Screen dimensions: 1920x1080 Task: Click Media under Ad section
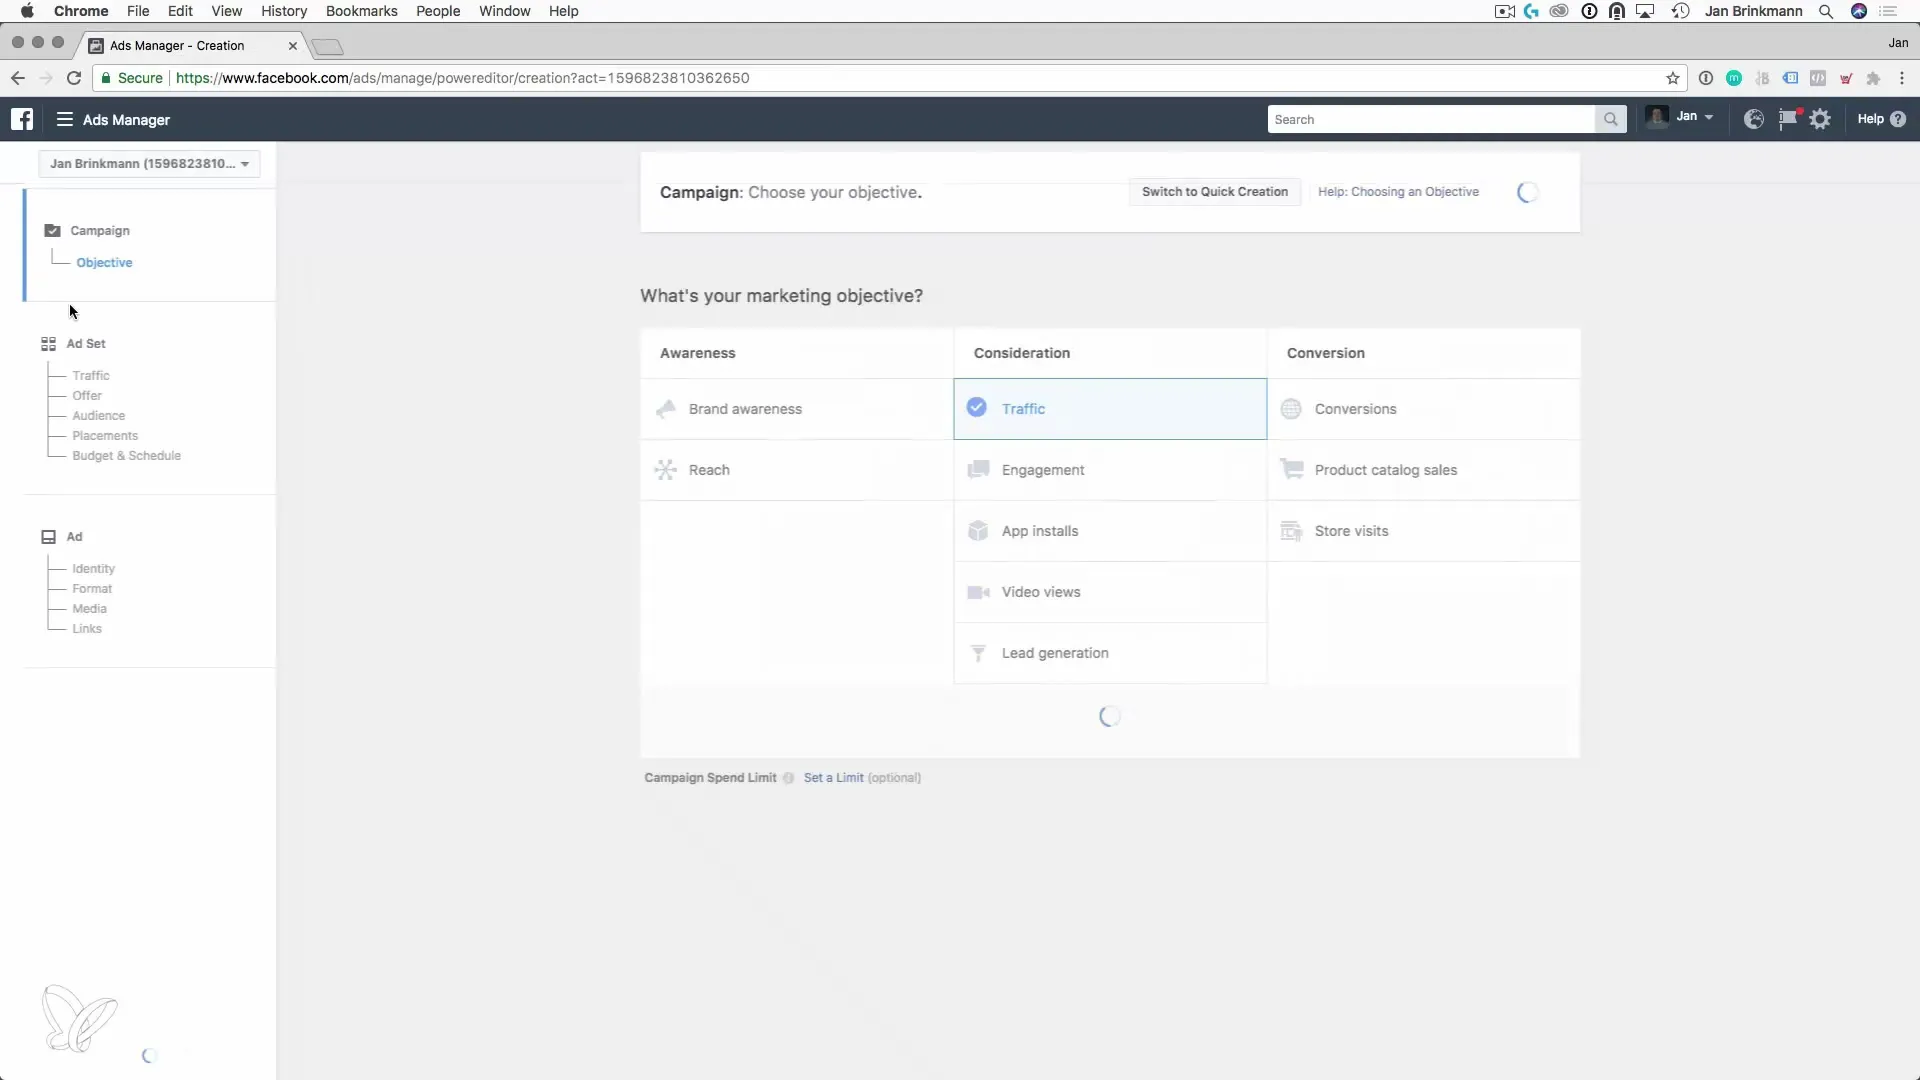point(89,609)
